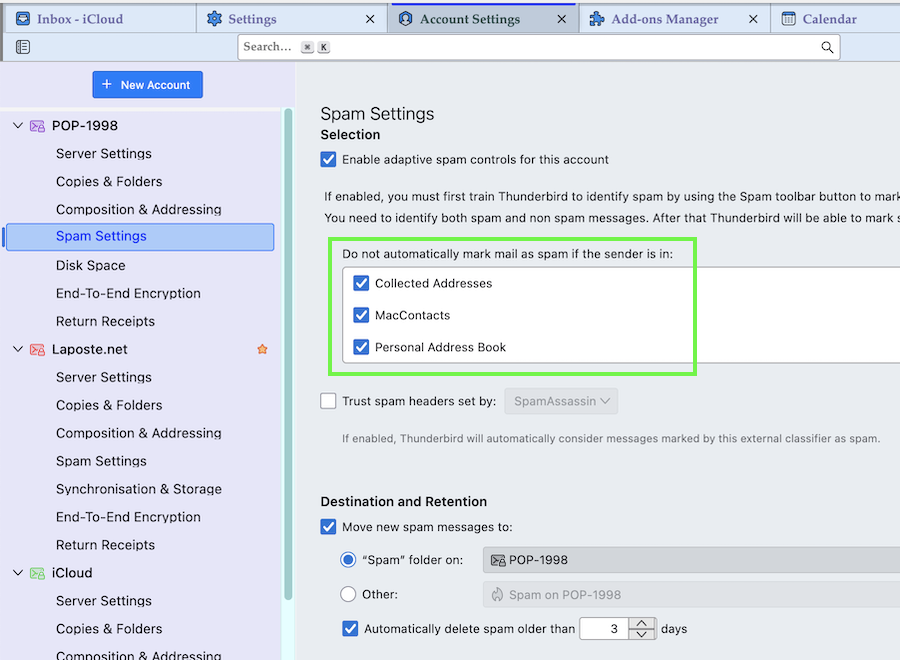Viewport: 900px width, 660px height.
Task: Click the spaces toolbar toggle icon
Action: [23, 47]
